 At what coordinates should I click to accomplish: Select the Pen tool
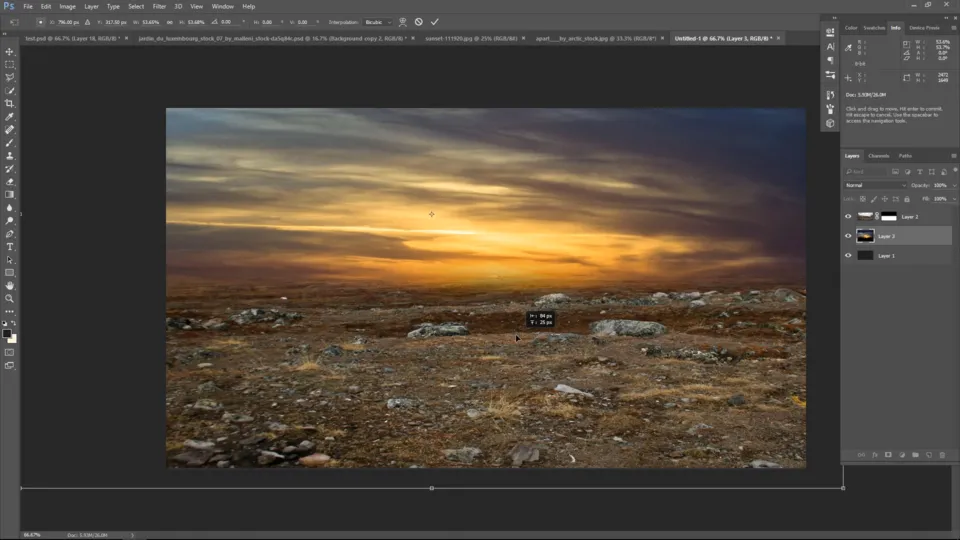[9, 234]
